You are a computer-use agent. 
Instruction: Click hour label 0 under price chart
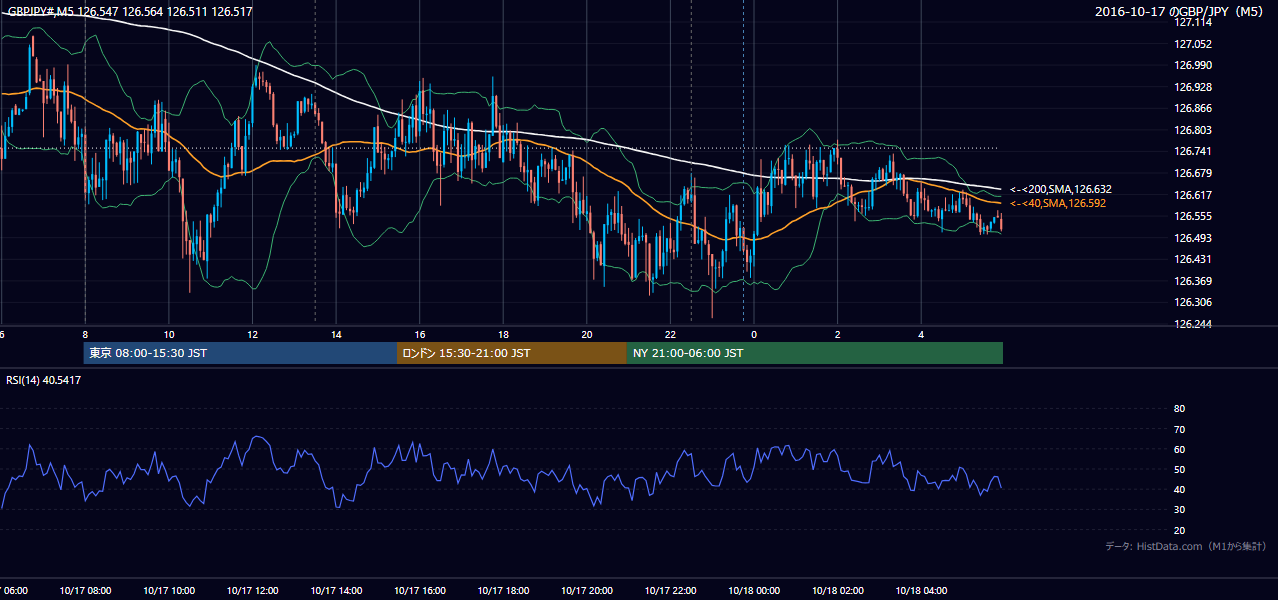754,334
